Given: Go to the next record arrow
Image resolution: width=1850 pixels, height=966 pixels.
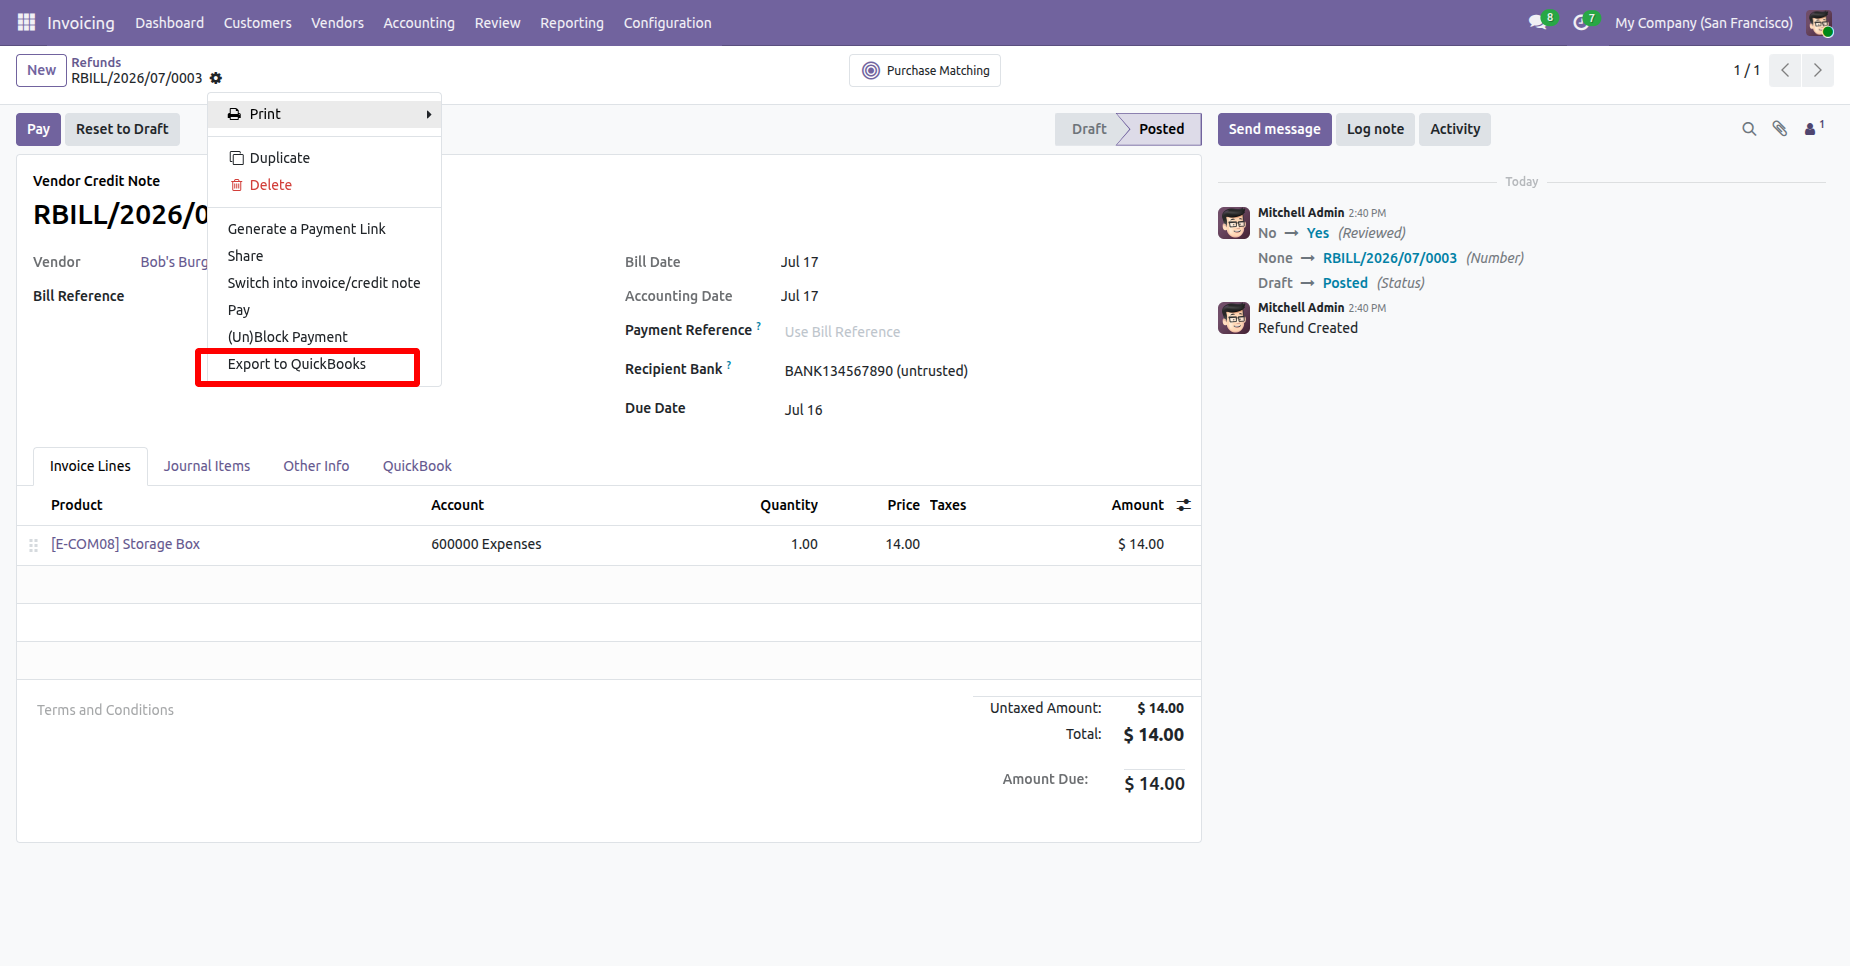Looking at the screenshot, I should coord(1817,70).
